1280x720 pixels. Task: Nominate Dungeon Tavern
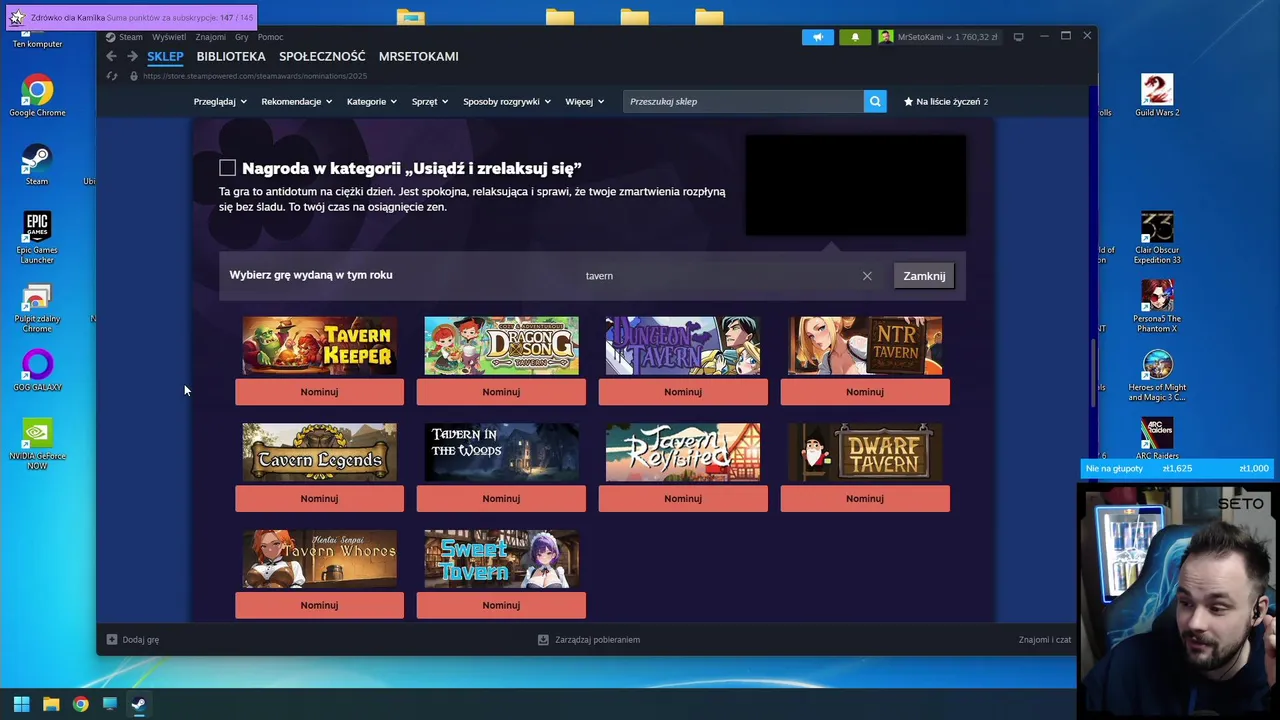(x=683, y=392)
